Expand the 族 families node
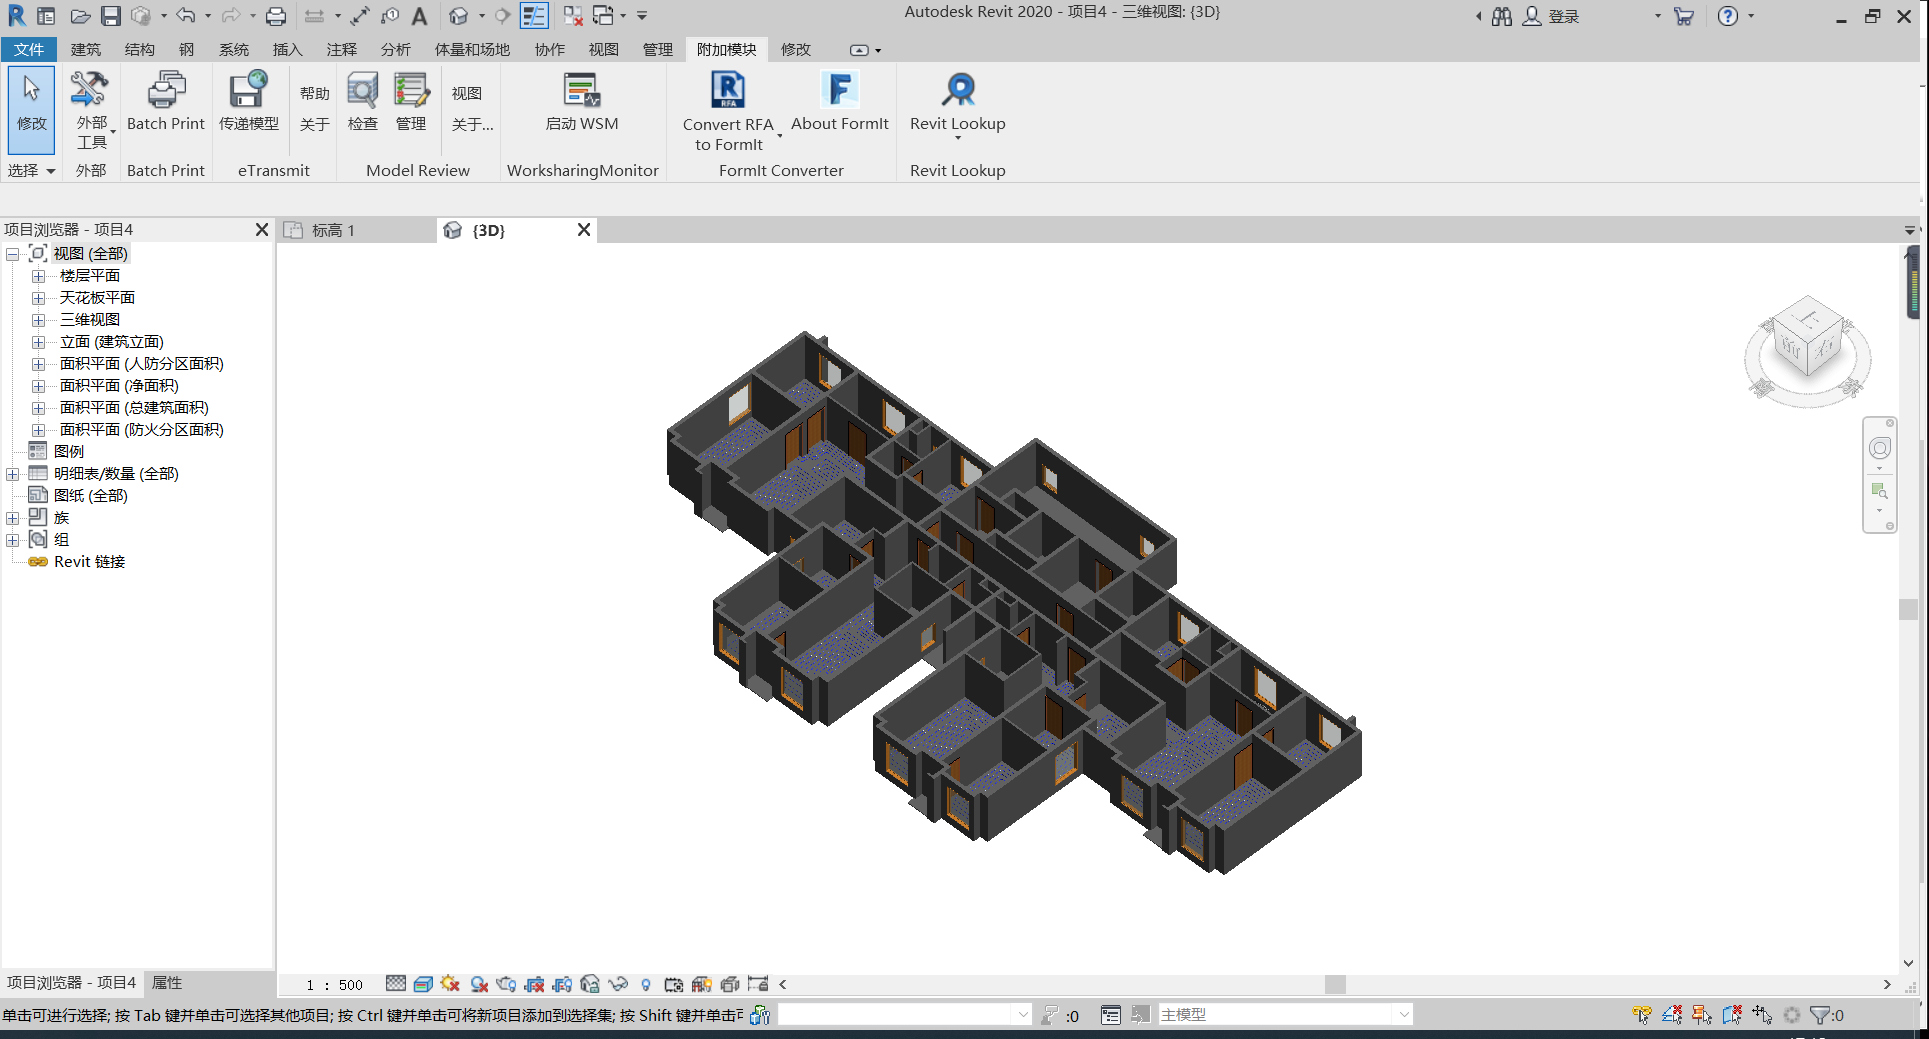The height and width of the screenshot is (1039, 1929). click(x=12, y=518)
